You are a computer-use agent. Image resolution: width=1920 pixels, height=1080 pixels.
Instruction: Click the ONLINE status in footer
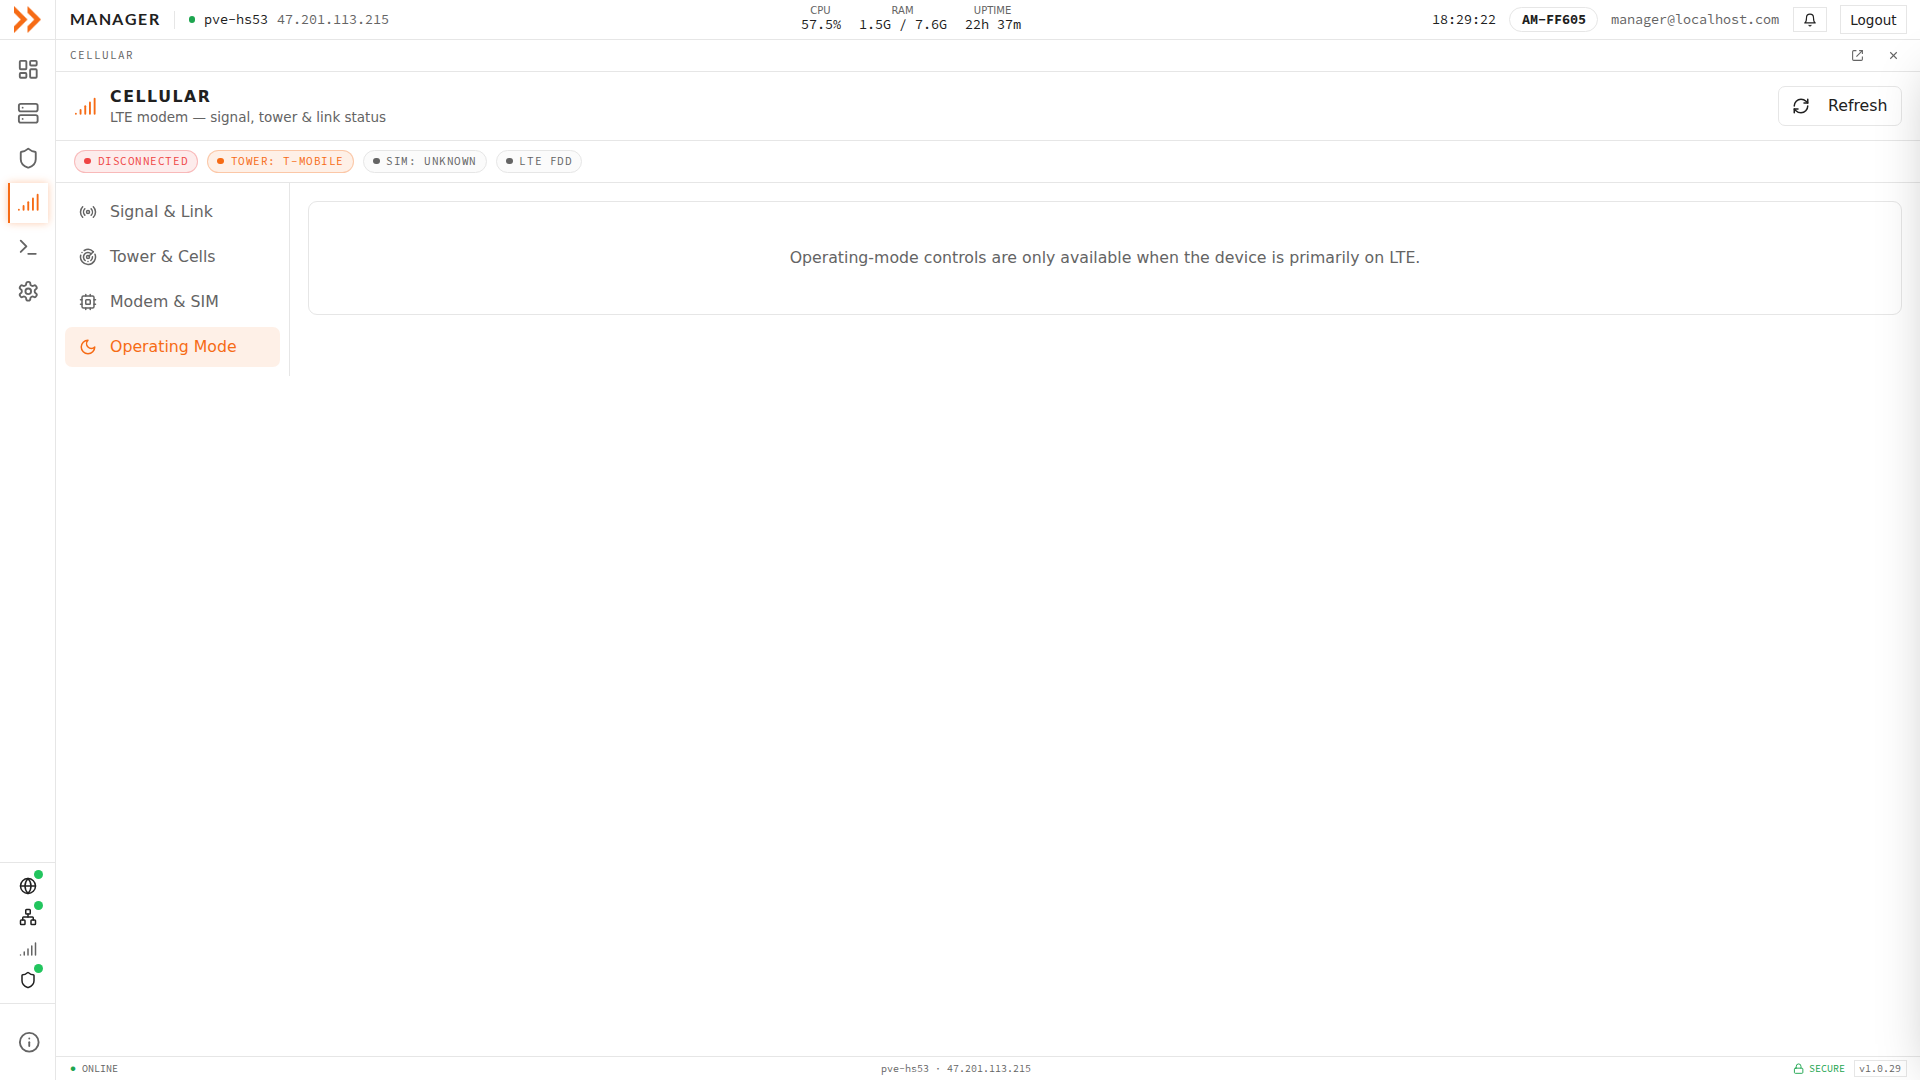coord(94,1069)
